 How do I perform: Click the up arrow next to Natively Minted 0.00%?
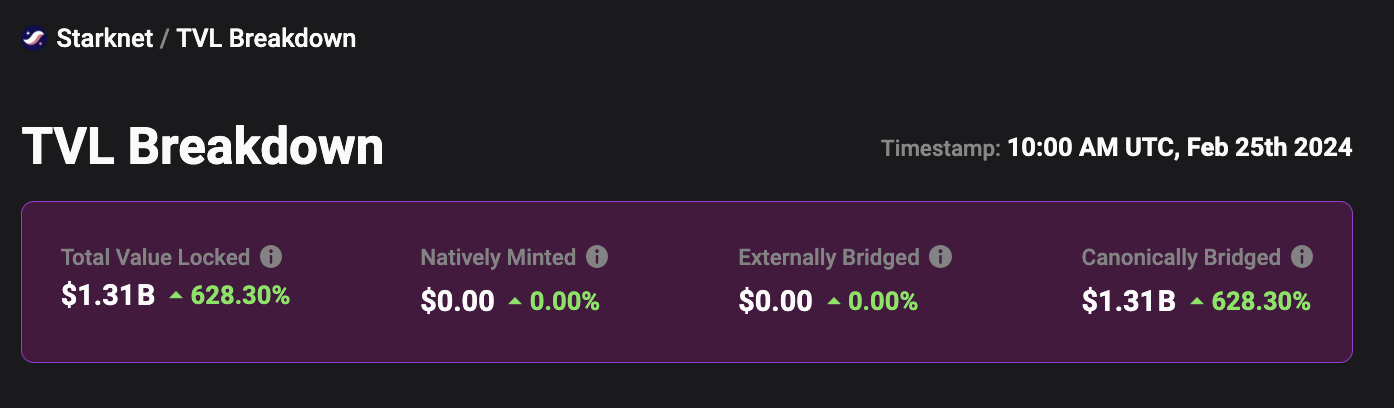(x=515, y=301)
